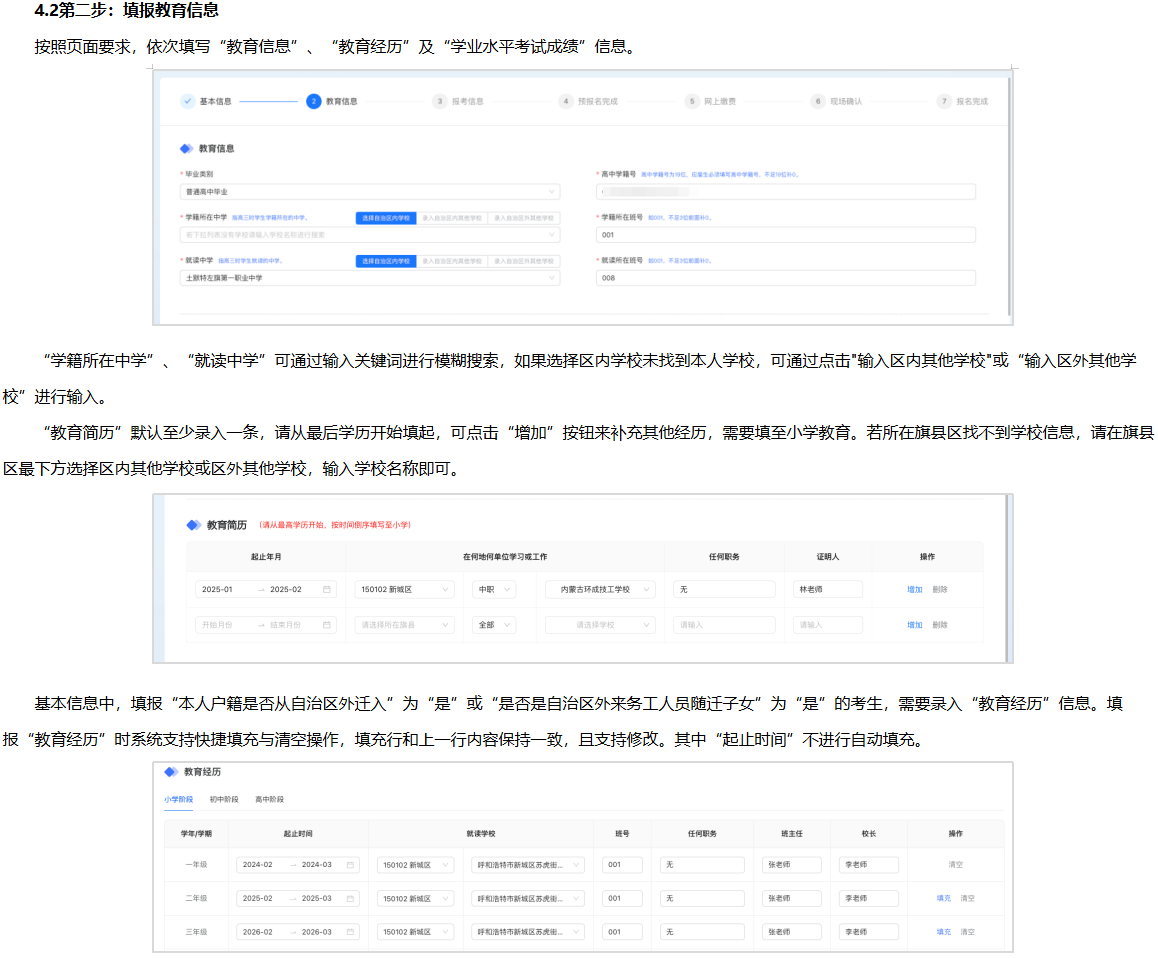Open the 中职 school type dropdown
Image resolution: width=1158 pixels, height=958 pixels.
[494, 590]
